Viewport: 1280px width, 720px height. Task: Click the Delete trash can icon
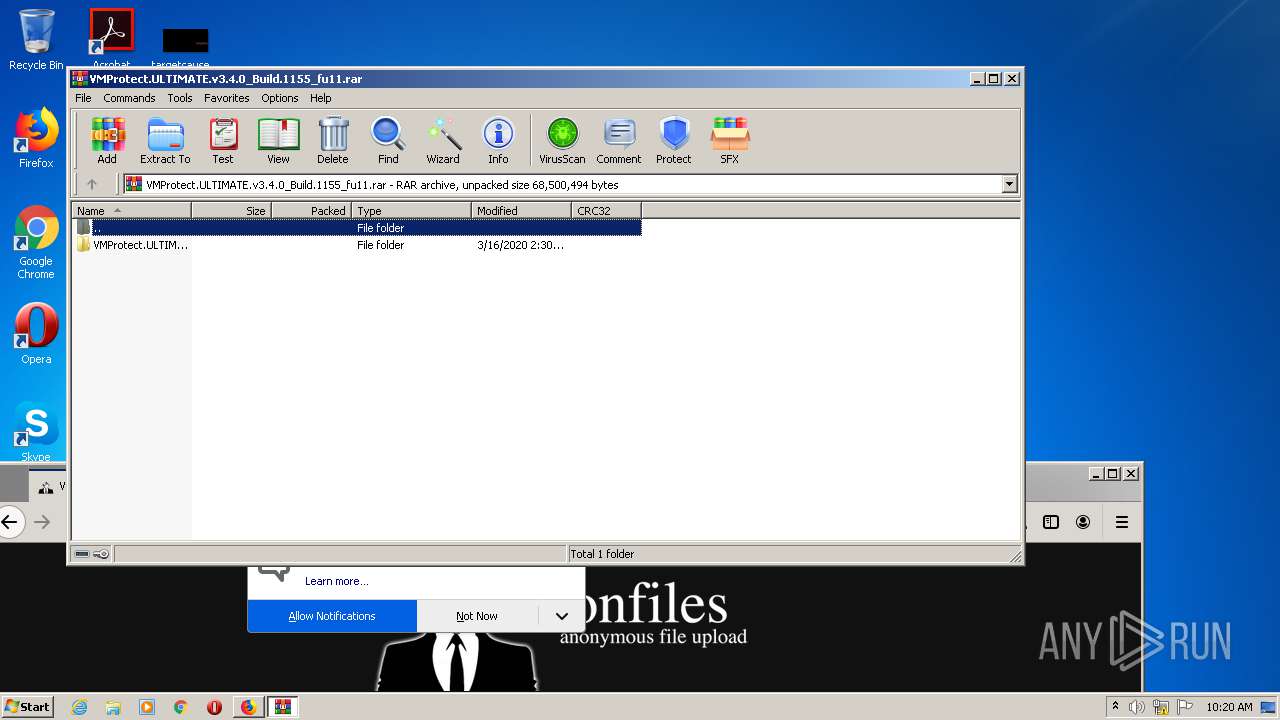click(x=333, y=140)
